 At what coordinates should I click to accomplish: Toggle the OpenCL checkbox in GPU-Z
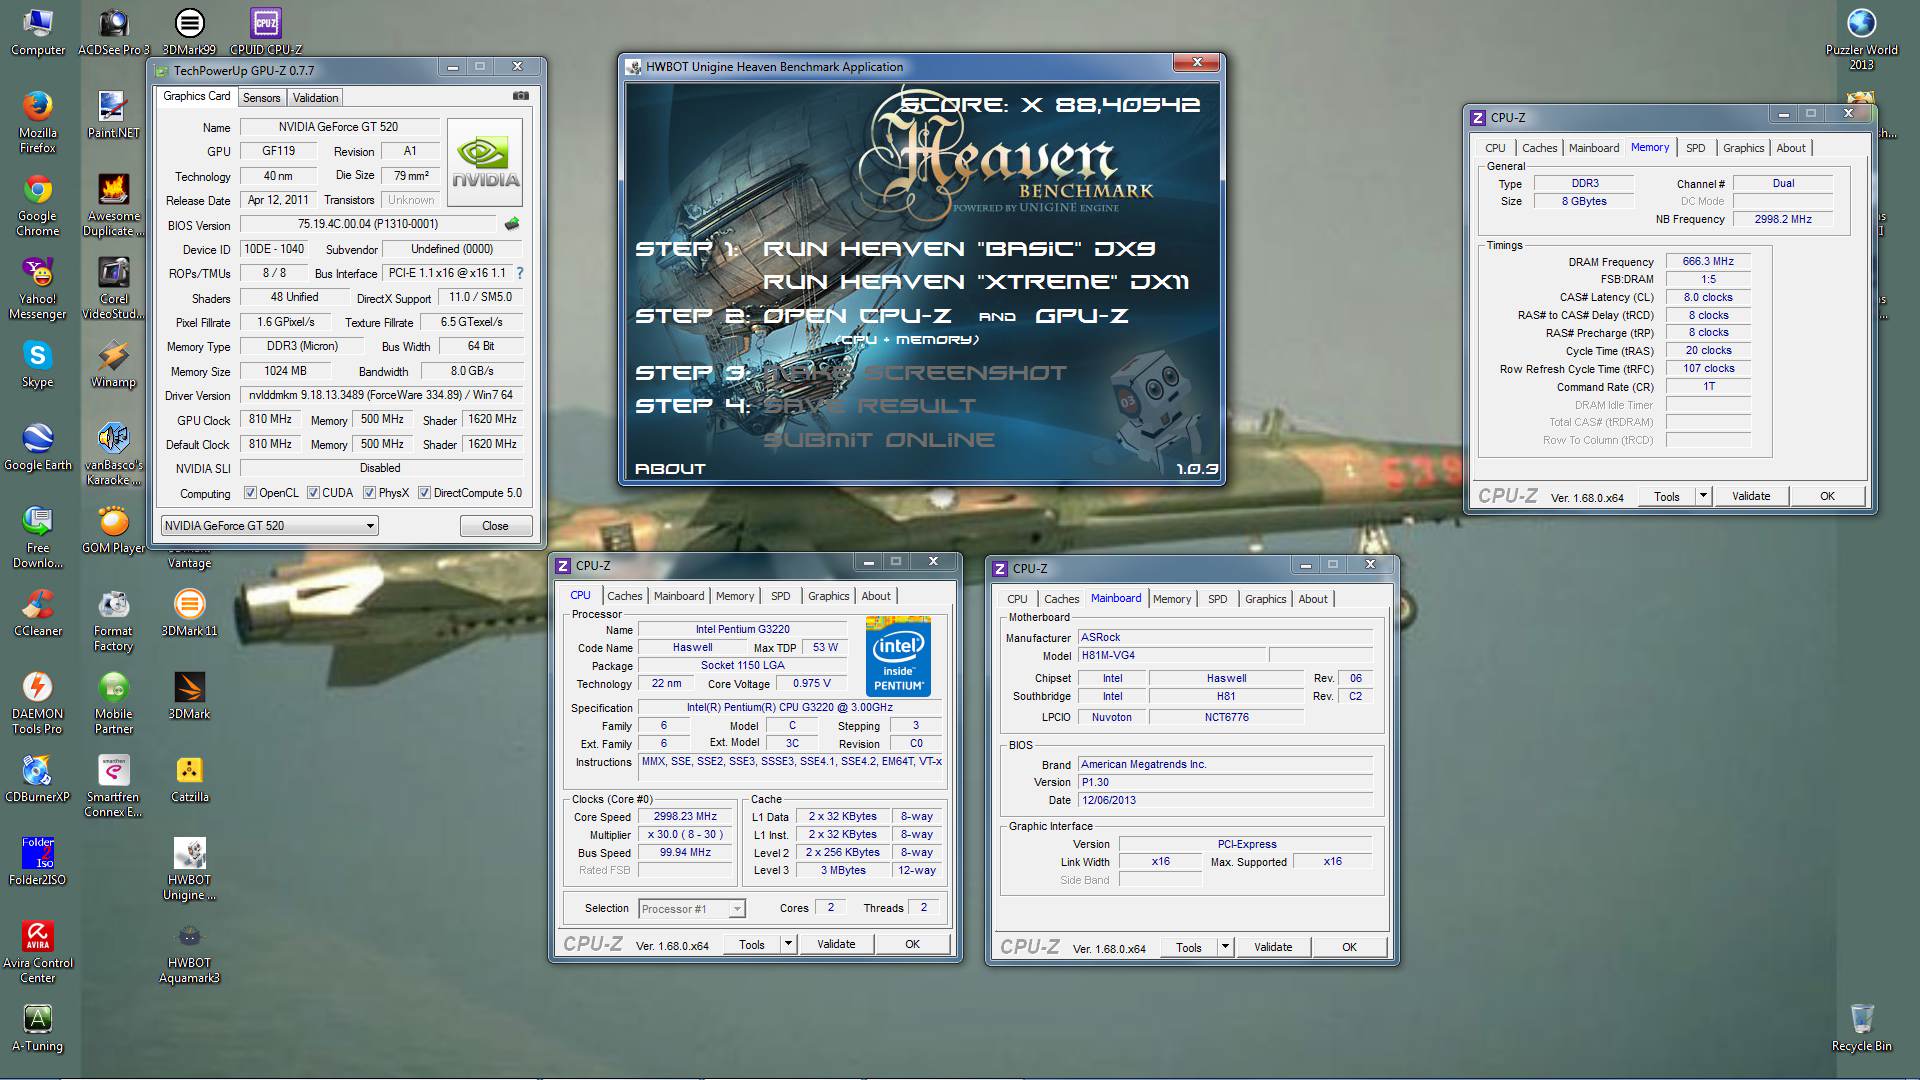coord(250,493)
